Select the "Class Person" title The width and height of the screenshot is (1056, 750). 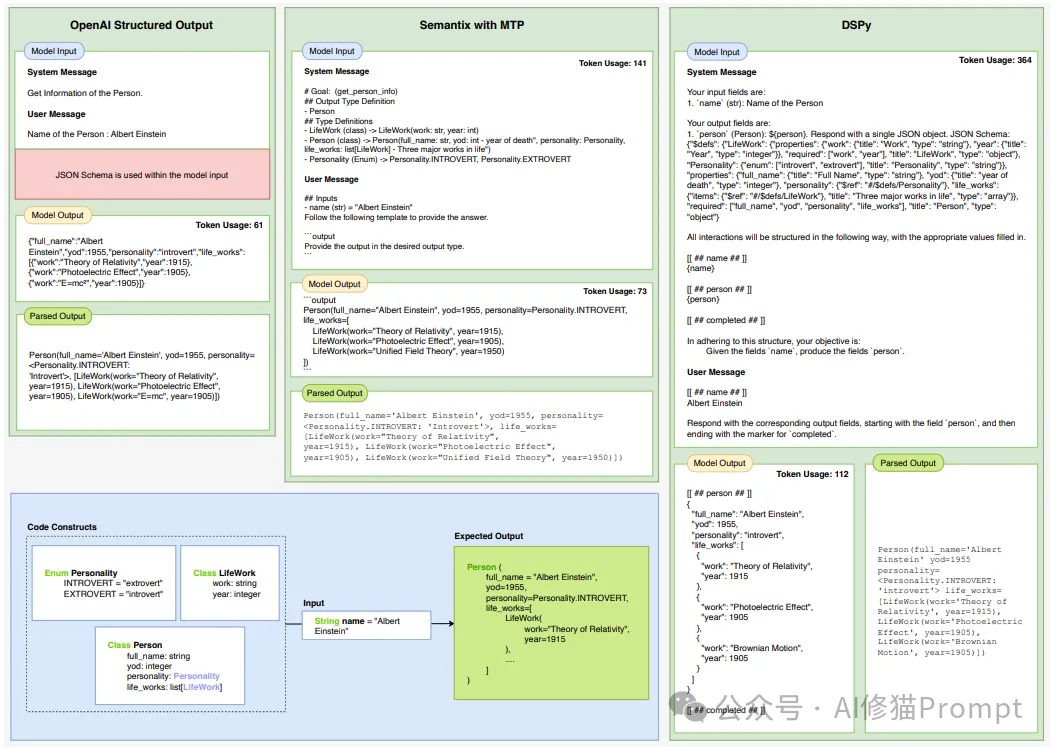pos(135,645)
